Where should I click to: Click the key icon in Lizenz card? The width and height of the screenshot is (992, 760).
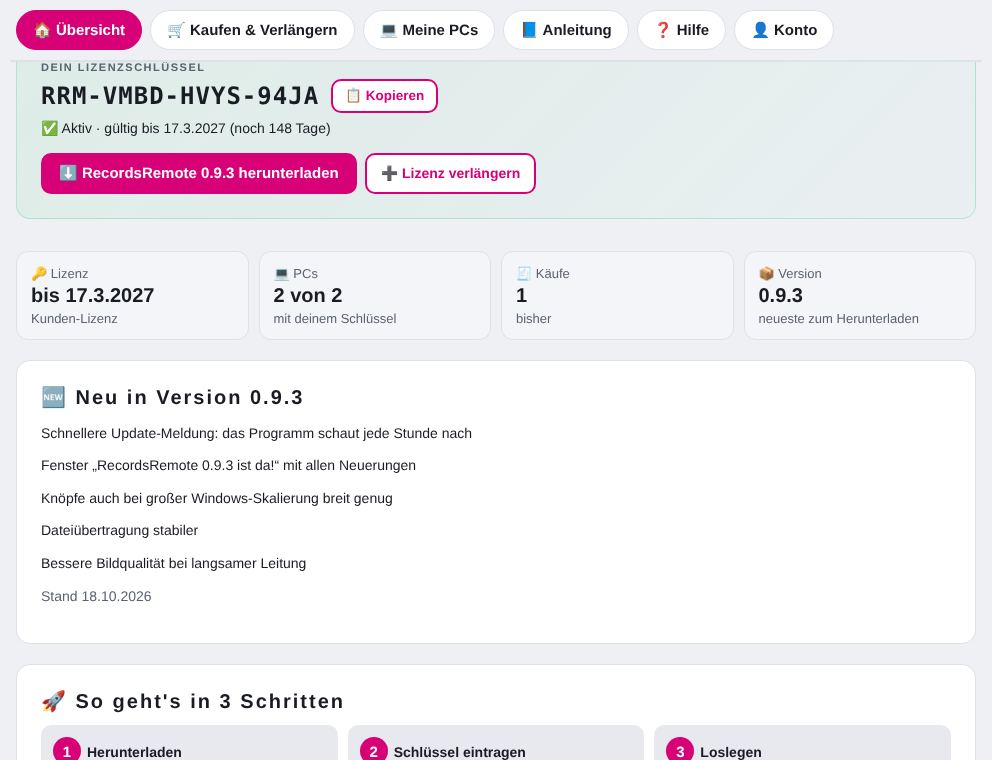point(39,273)
